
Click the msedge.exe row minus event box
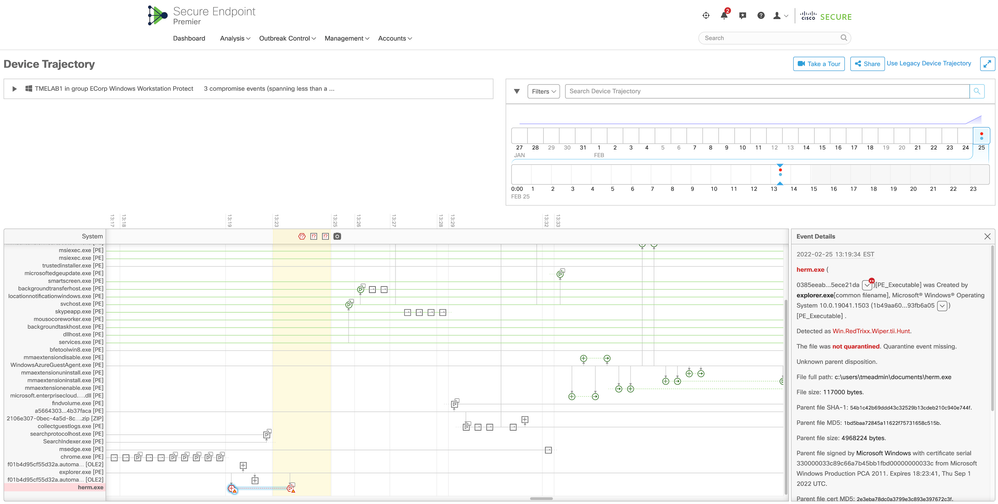click(548, 451)
